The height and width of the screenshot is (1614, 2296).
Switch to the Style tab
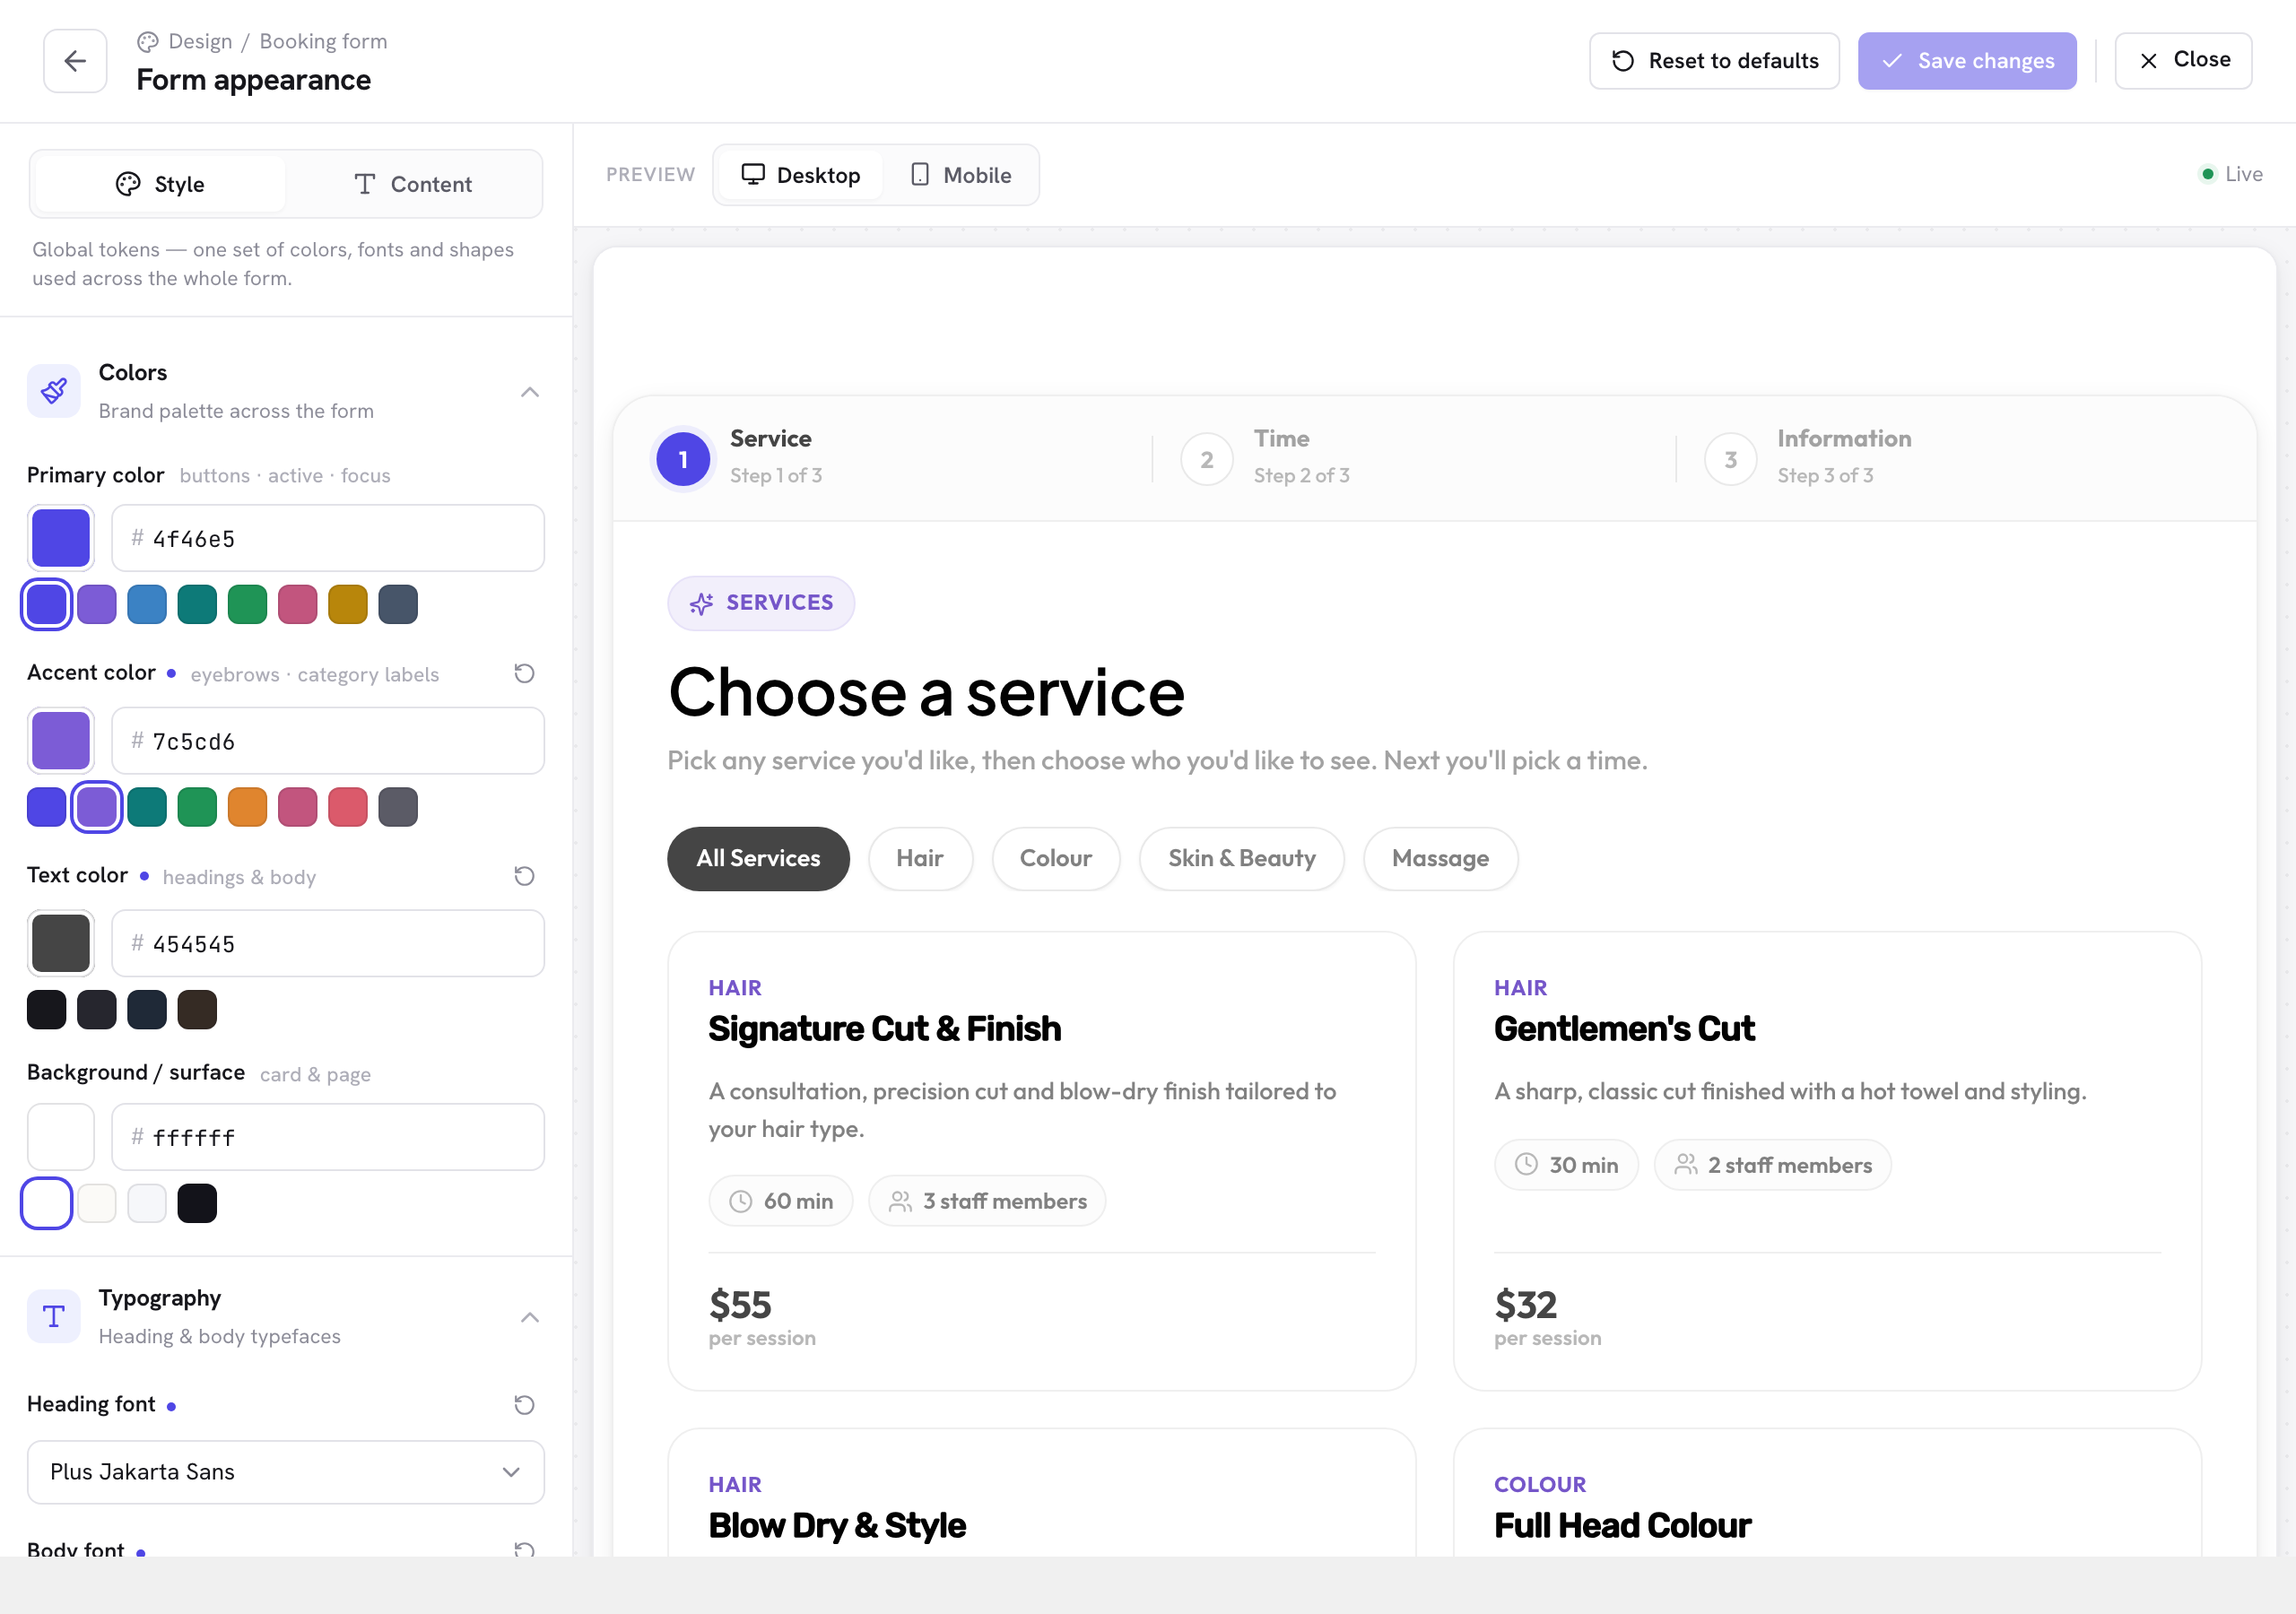pos(160,184)
